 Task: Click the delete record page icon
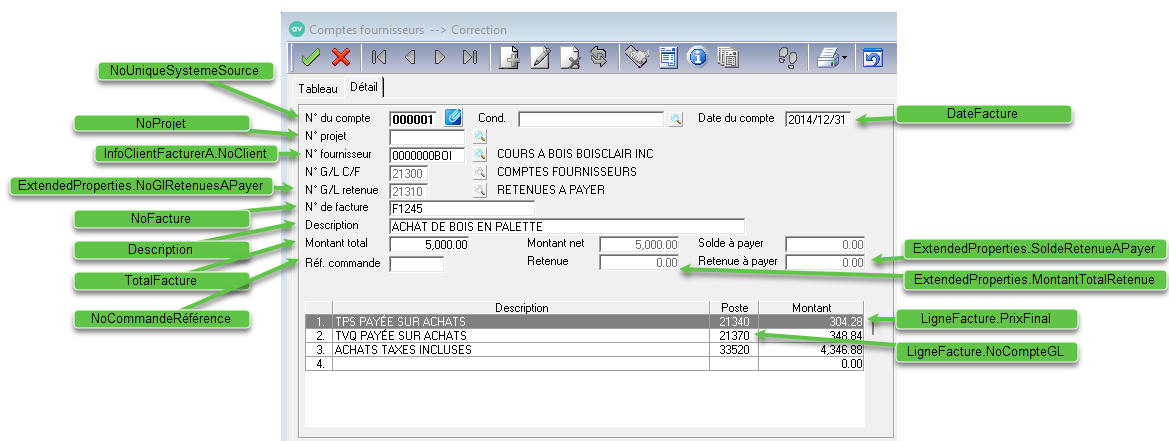point(570,58)
